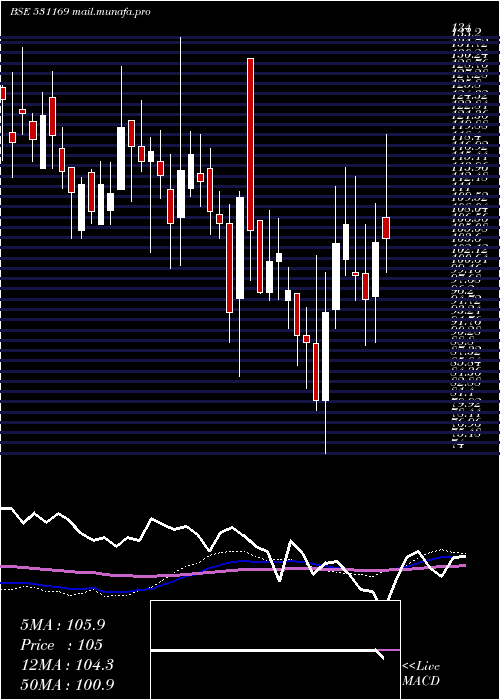Image resolution: width=500 pixels, height=700 pixels.
Task: Click the BSE 531169 mail.munafa.pro title text
Action: 80,12
